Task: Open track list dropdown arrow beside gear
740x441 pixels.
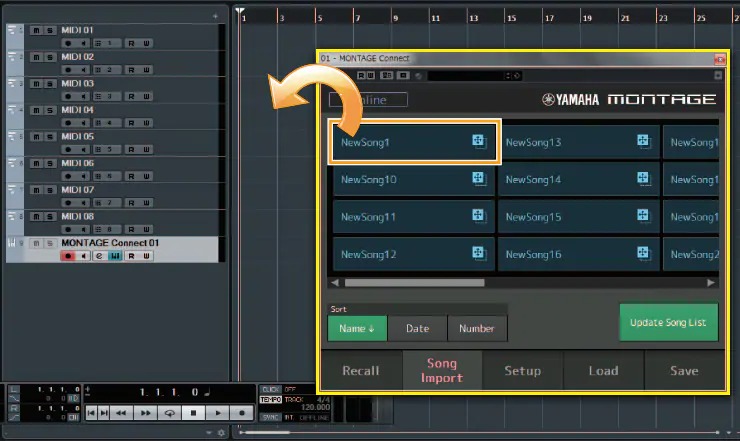Action: click(x=209, y=433)
